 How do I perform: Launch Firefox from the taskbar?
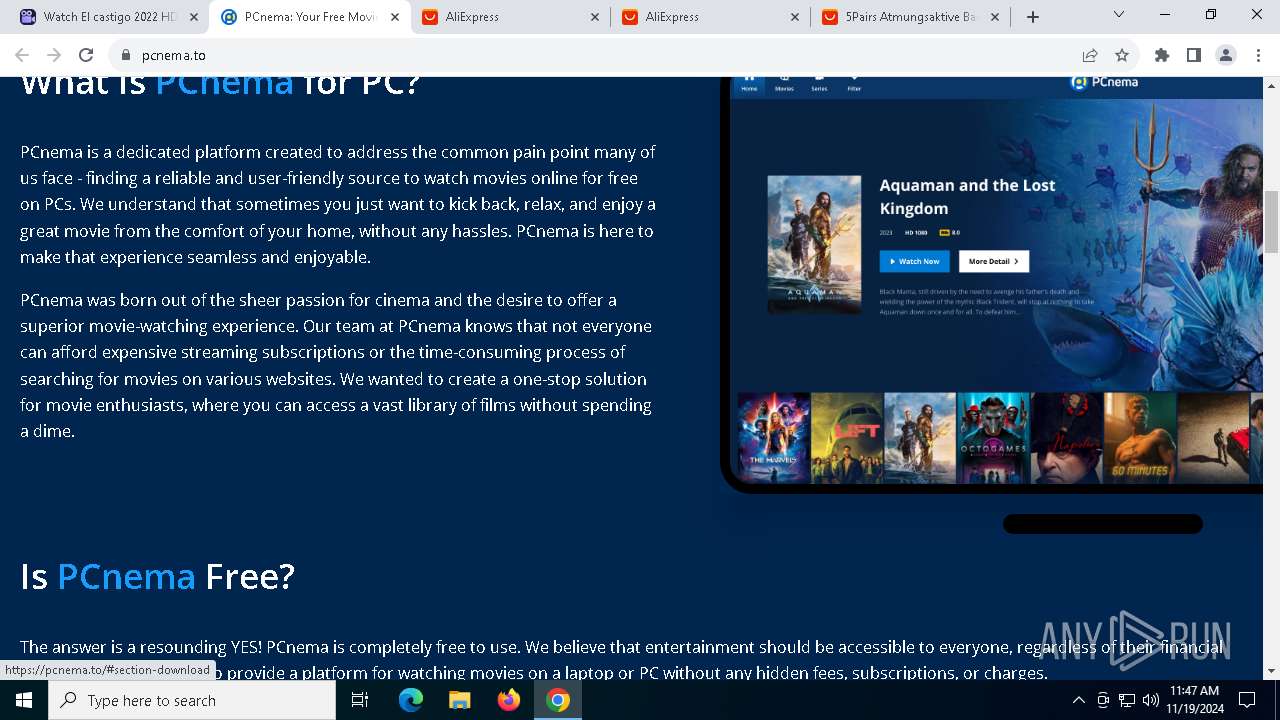(509, 700)
